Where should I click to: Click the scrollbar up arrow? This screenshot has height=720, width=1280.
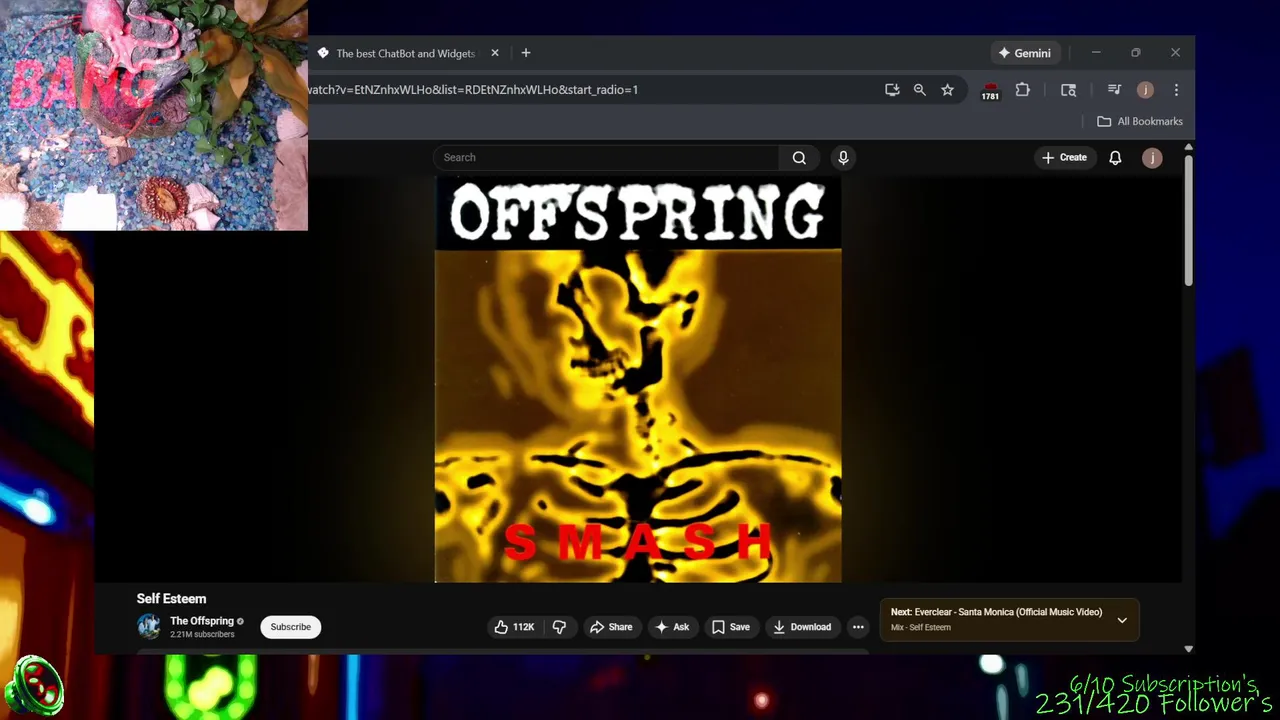(x=1188, y=148)
